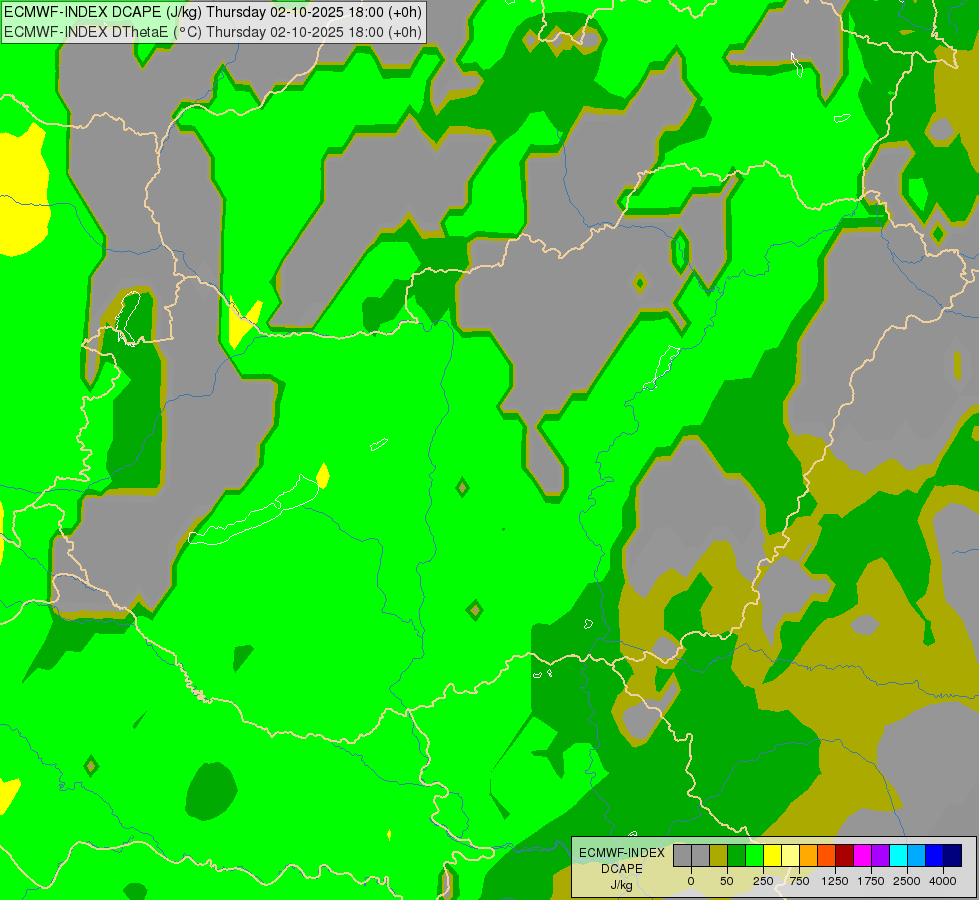979x900 pixels.
Task: Click the bright green legend swatch
Action: click(x=755, y=855)
